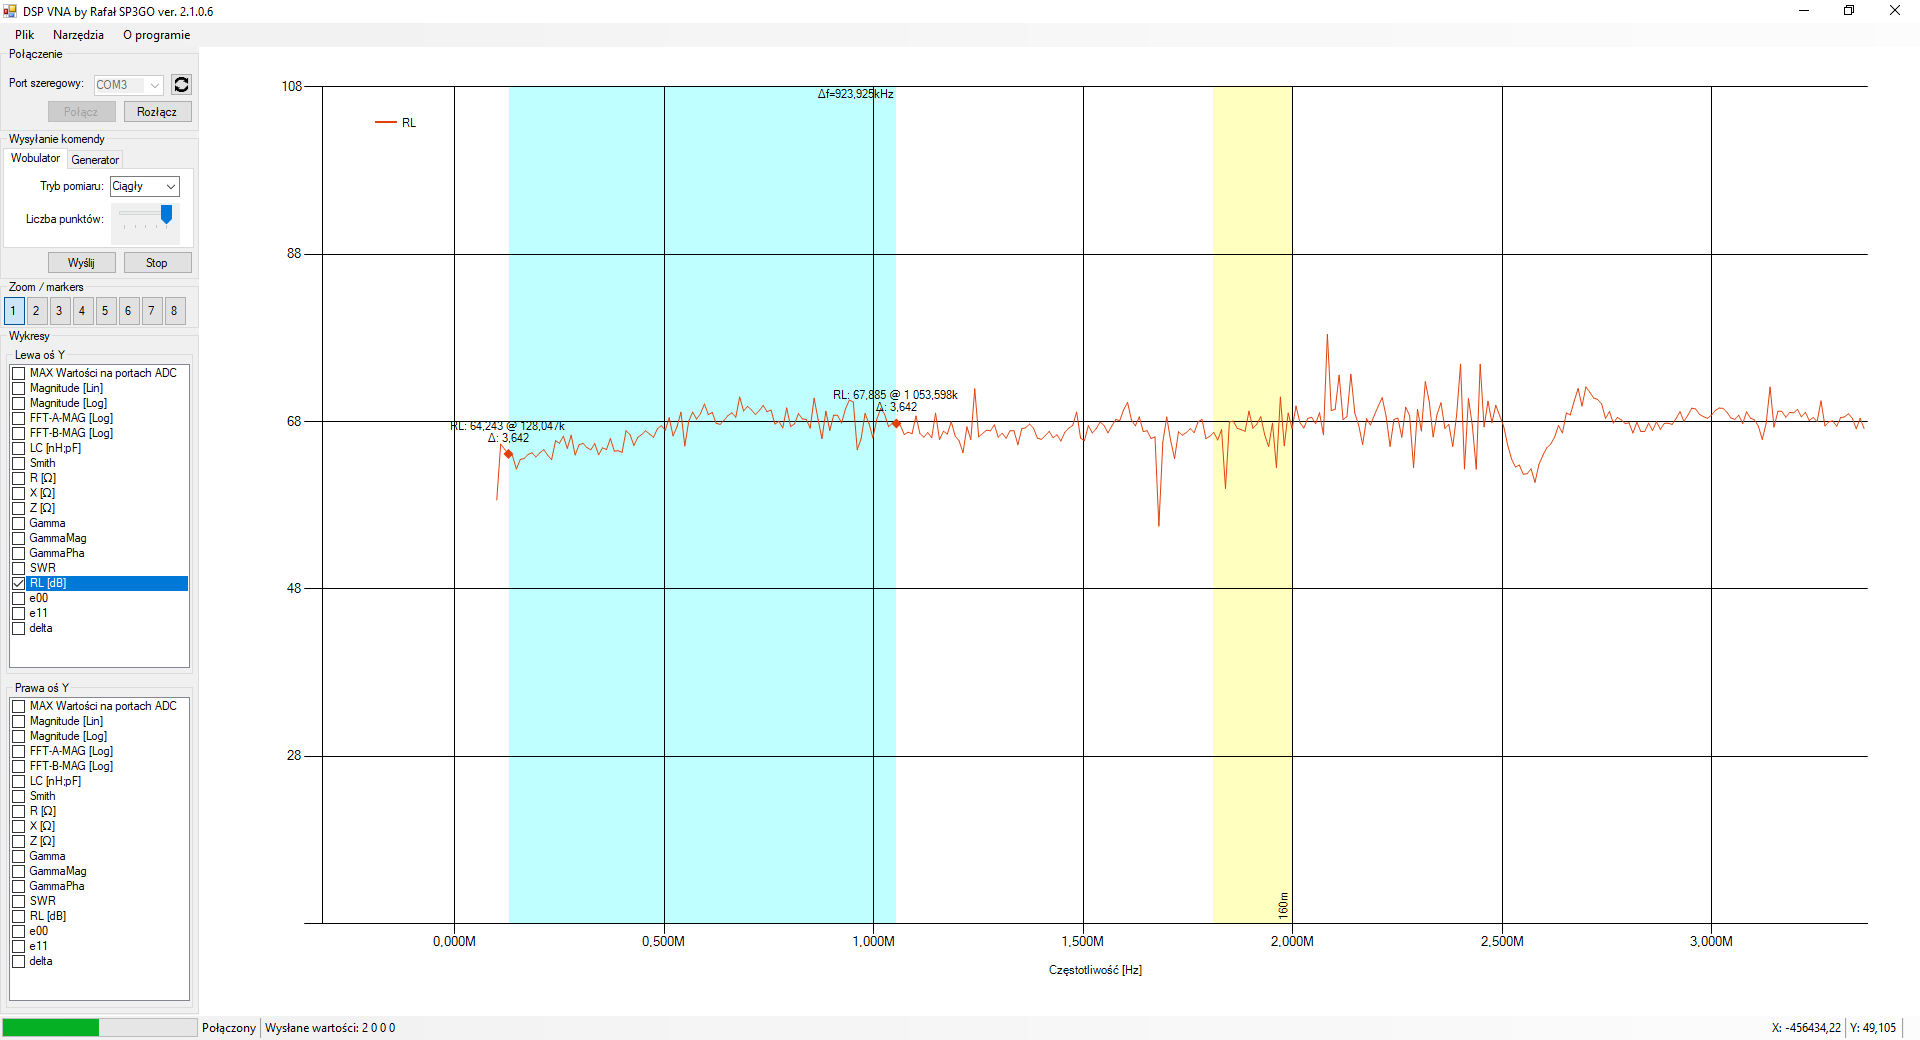Enable Smith checkbox in right Y axis list
Viewport: 1920px width, 1040px height.
19,796
